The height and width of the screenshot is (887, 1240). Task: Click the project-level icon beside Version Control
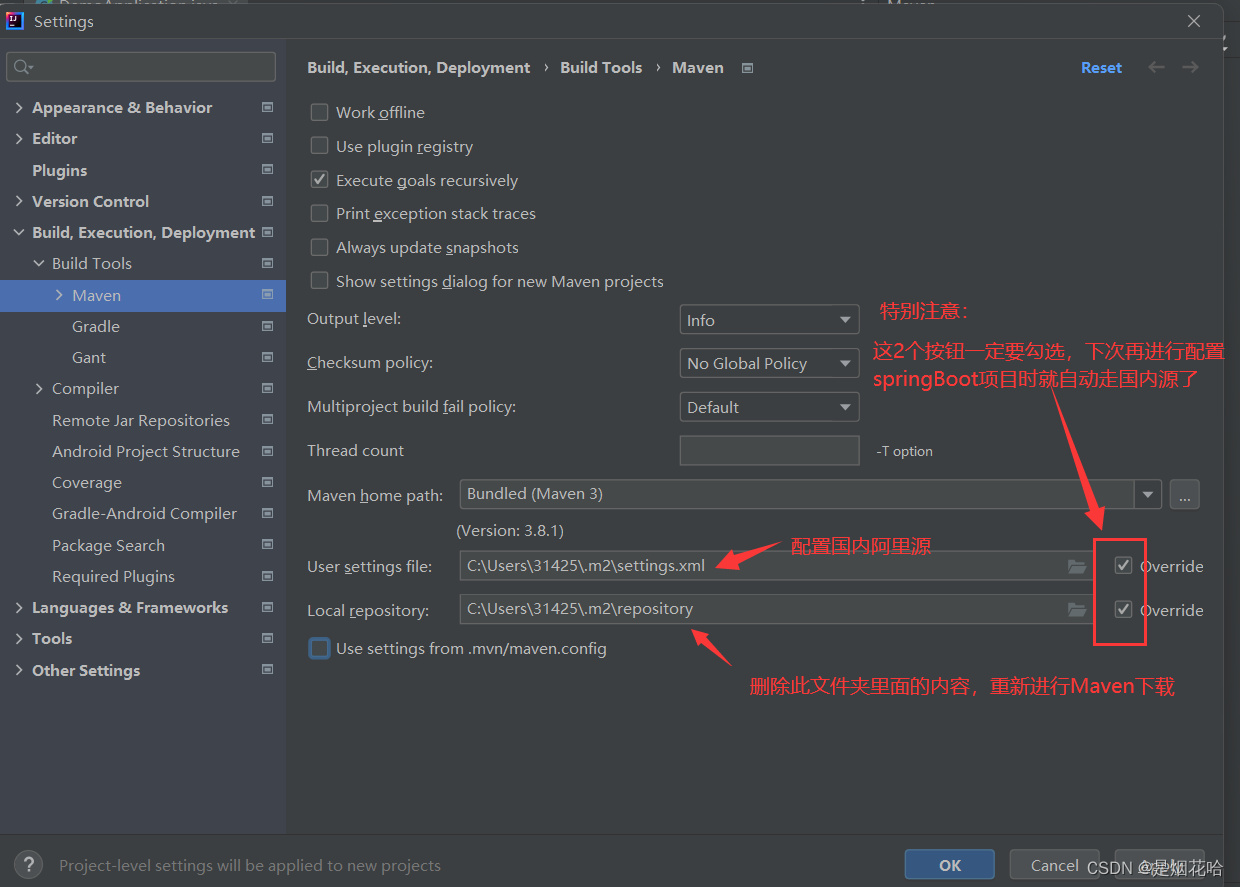coord(267,201)
